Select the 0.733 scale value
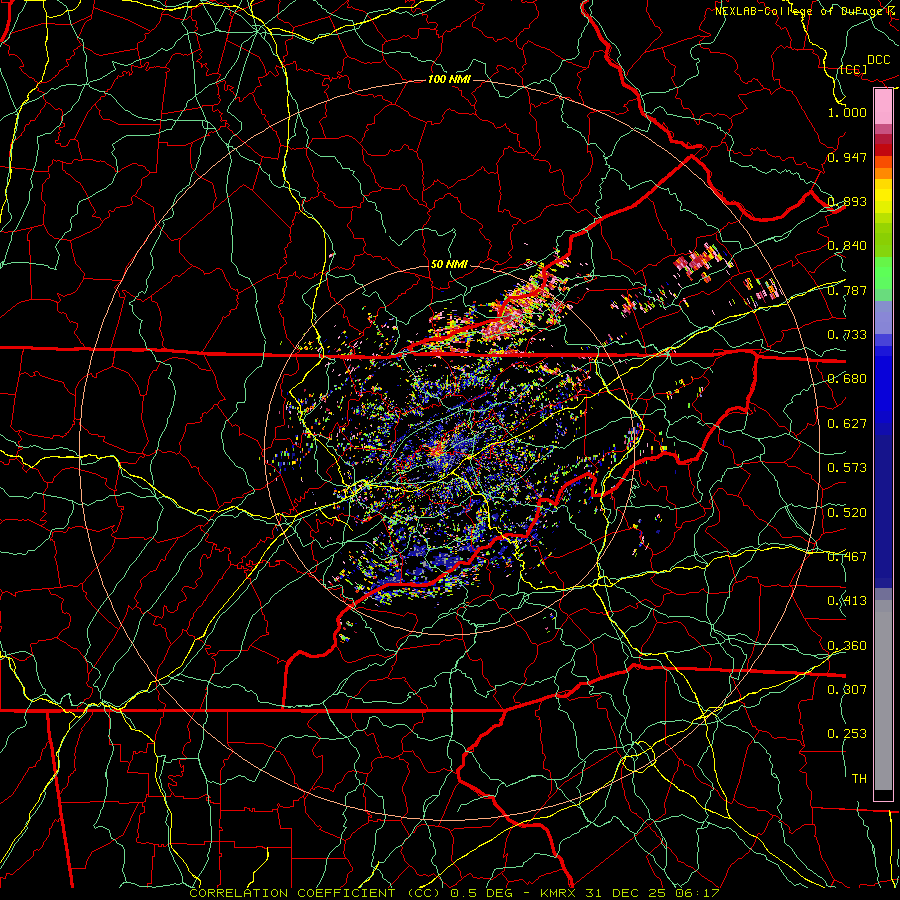The height and width of the screenshot is (900, 900). [847, 335]
